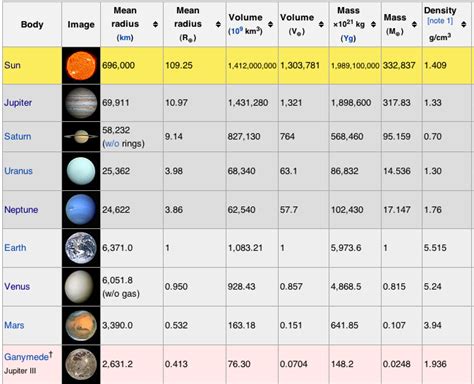Open the Earth link

[15, 248]
